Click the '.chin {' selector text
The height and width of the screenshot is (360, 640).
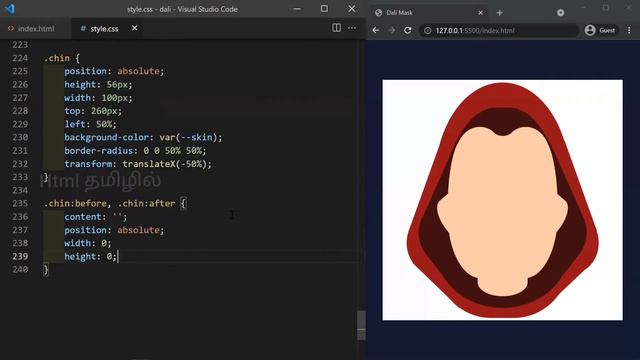click(62, 58)
